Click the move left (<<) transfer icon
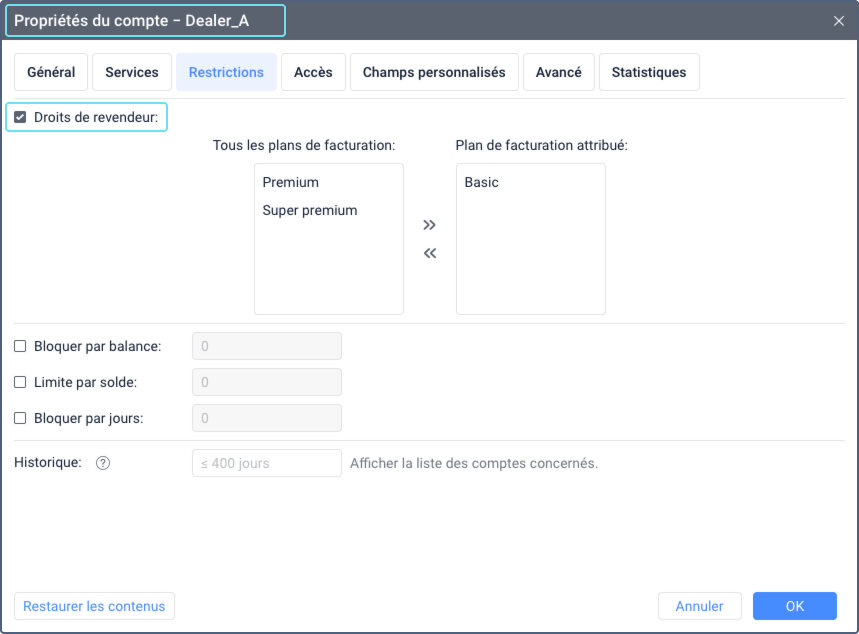This screenshot has width=859, height=634. tap(429, 253)
